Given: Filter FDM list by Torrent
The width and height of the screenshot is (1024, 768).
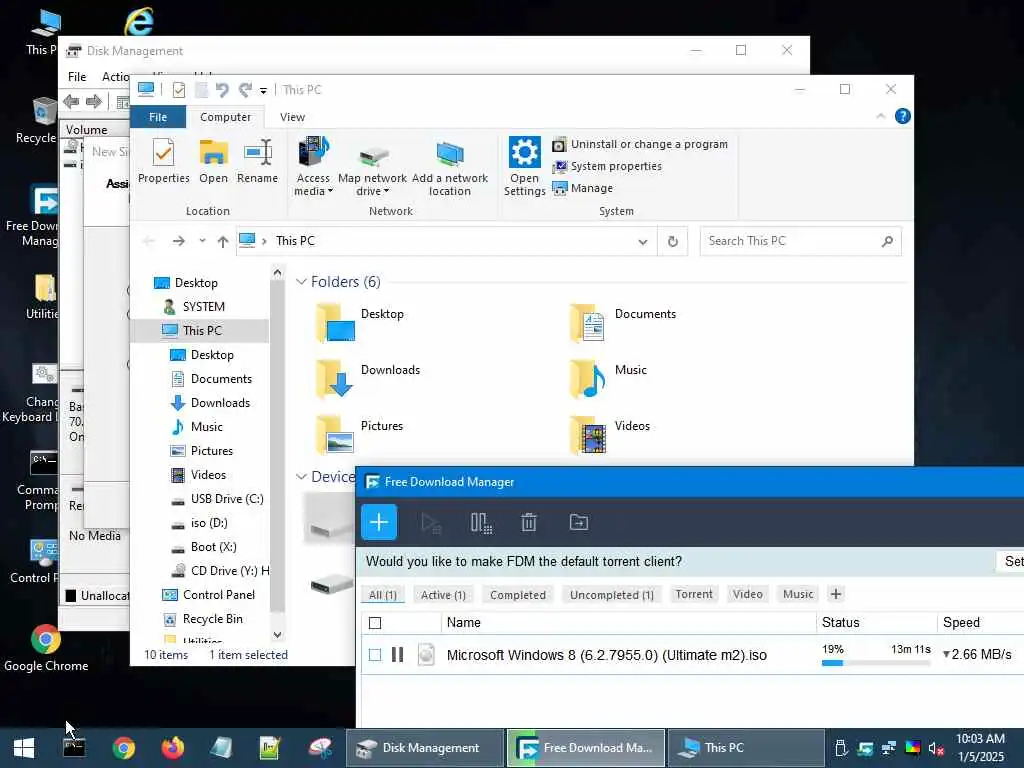Looking at the screenshot, I should tap(694, 594).
